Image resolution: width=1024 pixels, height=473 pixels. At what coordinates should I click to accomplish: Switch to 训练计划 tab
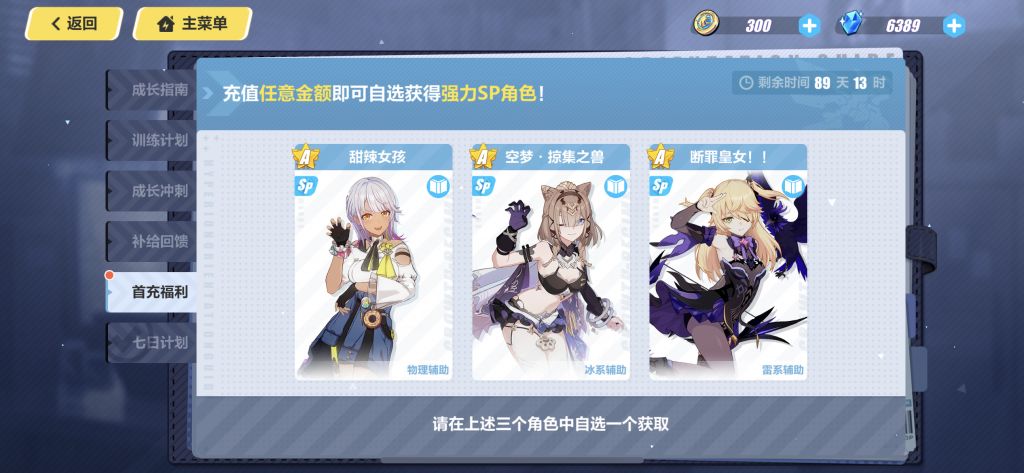[151, 140]
